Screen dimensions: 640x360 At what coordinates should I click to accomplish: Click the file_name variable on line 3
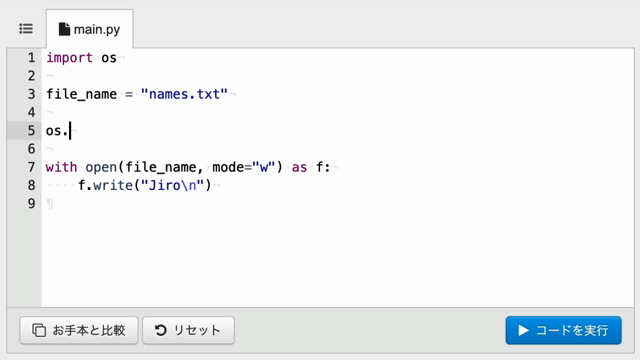tap(81, 94)
